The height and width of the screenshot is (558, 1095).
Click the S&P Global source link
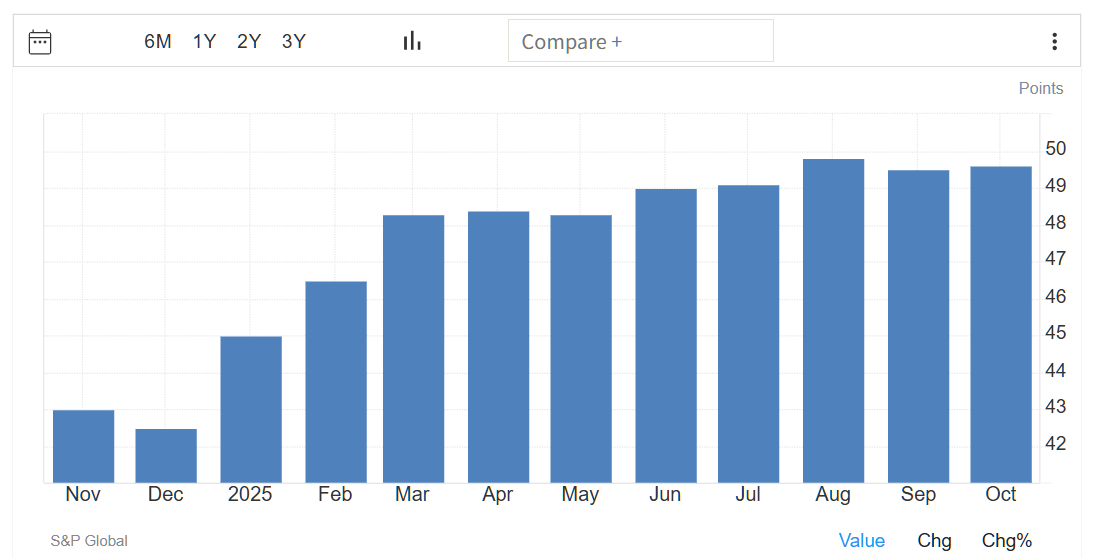(x=89, y=541)
